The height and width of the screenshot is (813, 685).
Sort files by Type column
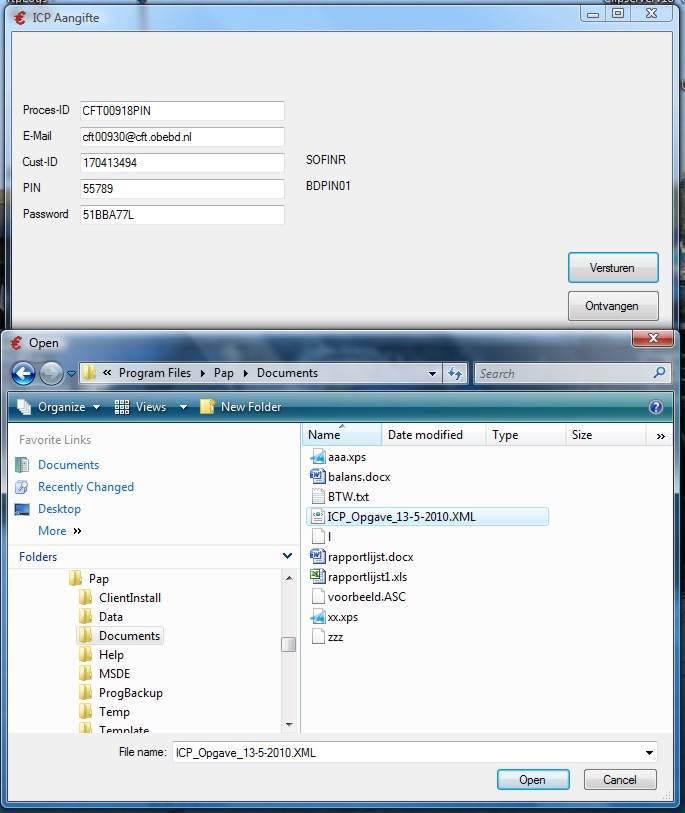point(506,435)
